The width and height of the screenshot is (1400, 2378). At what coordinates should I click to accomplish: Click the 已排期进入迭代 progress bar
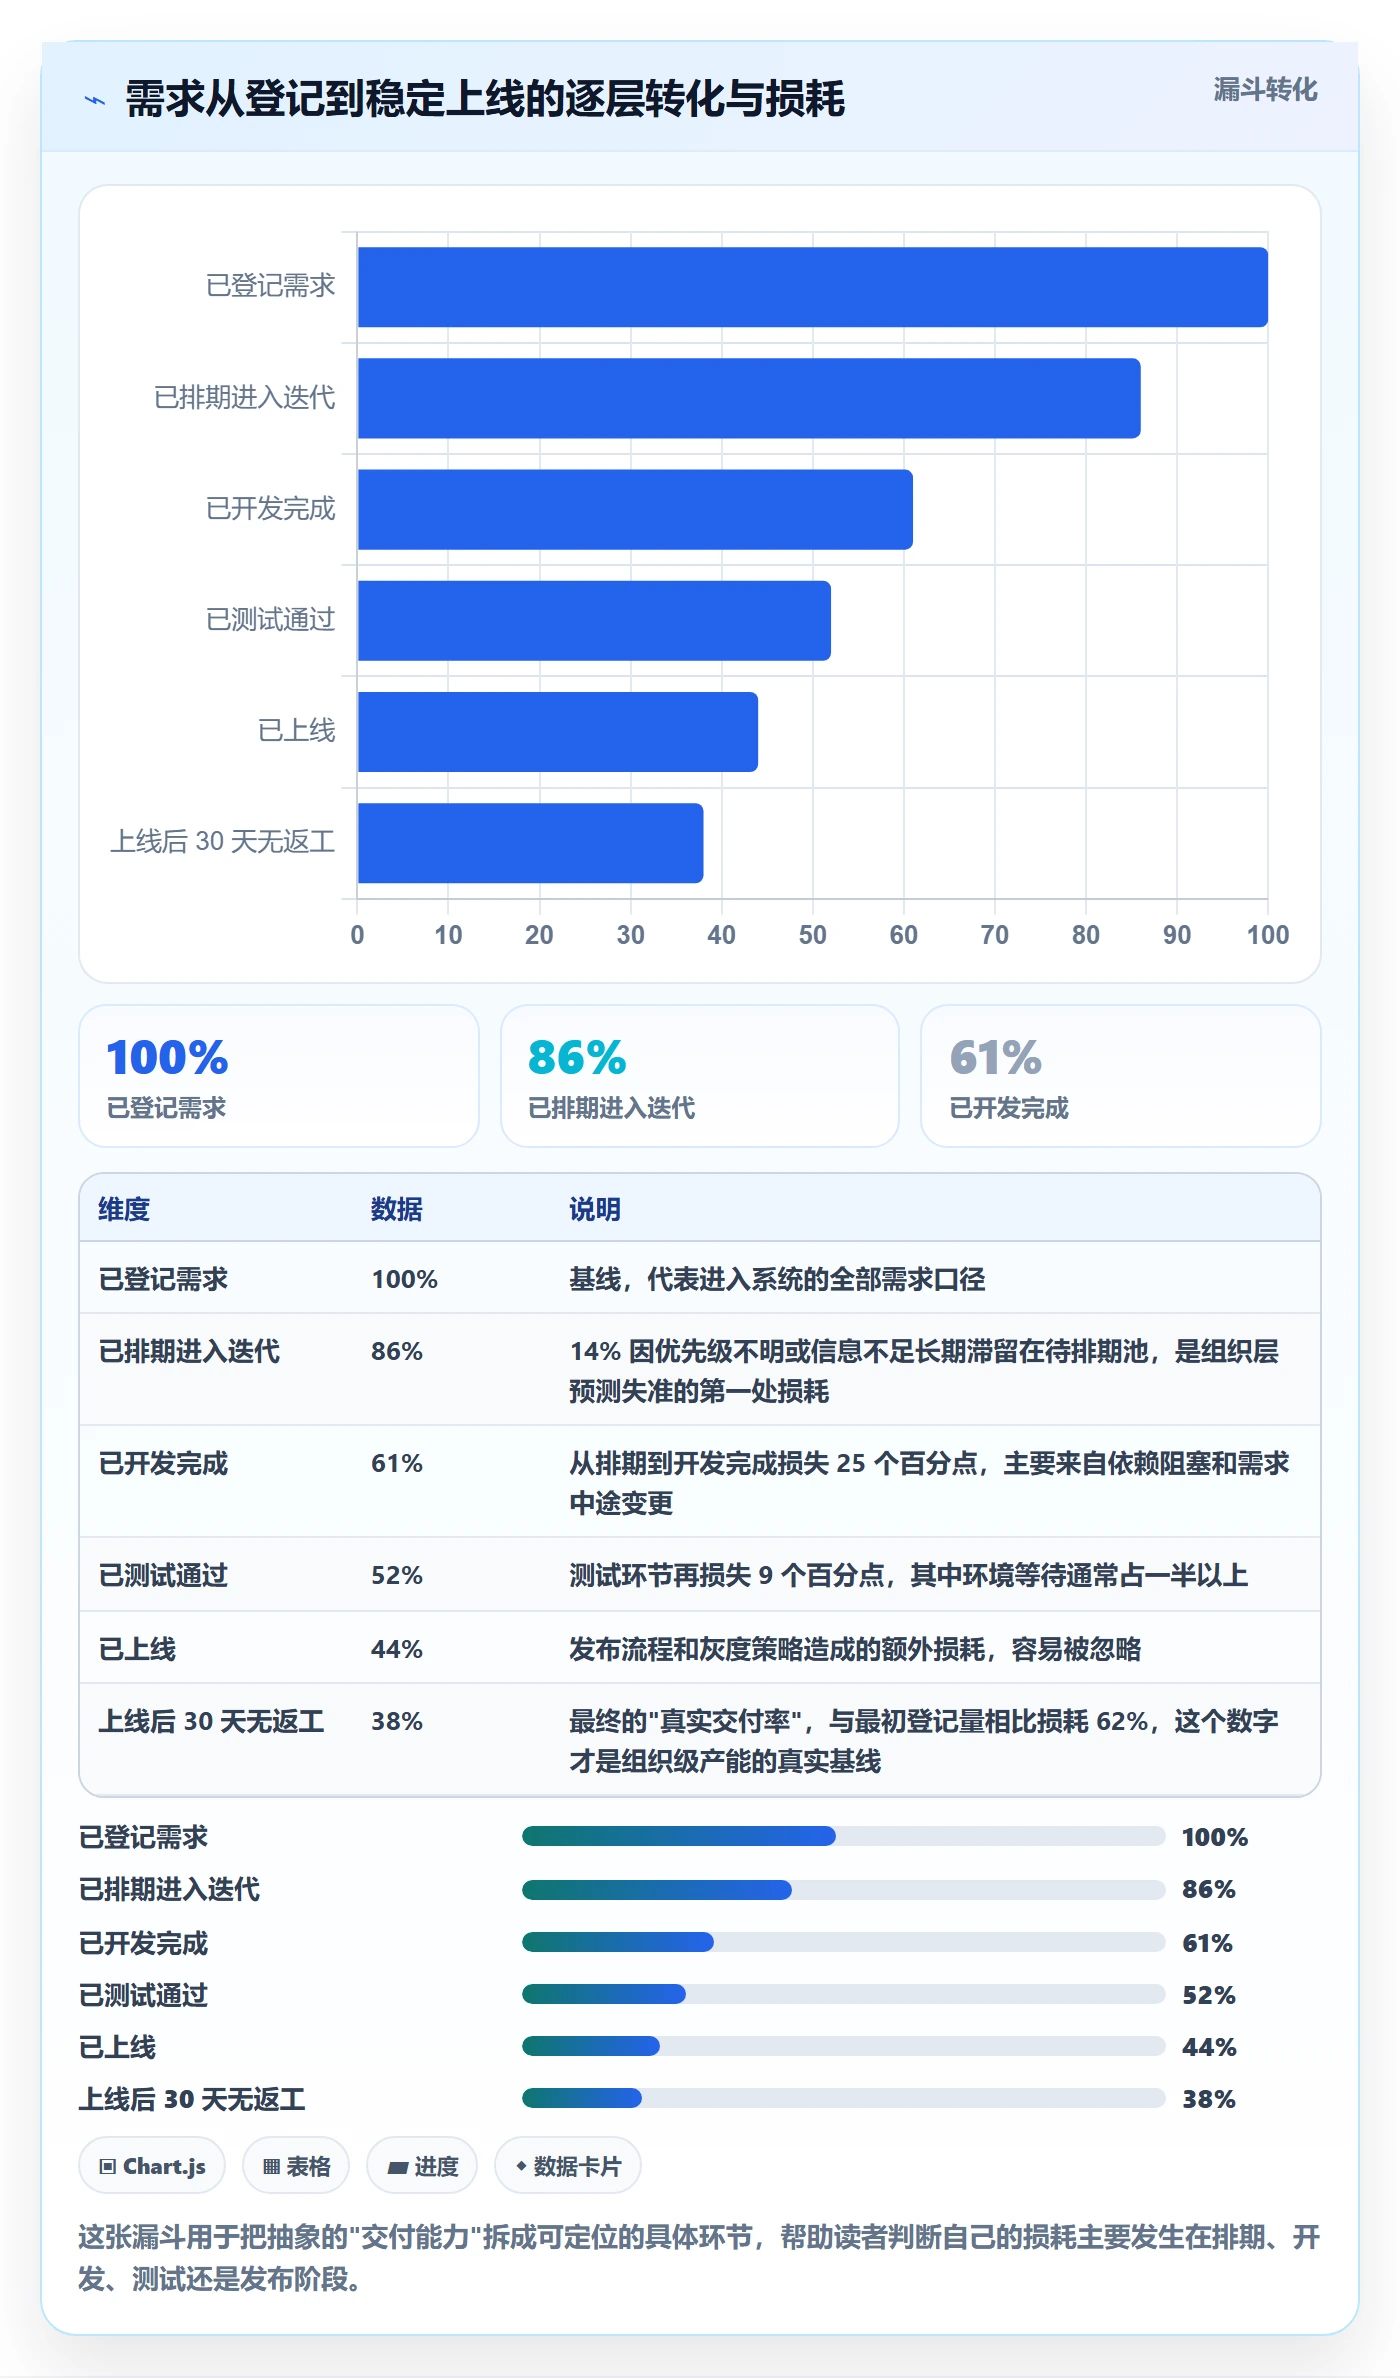844,1889
